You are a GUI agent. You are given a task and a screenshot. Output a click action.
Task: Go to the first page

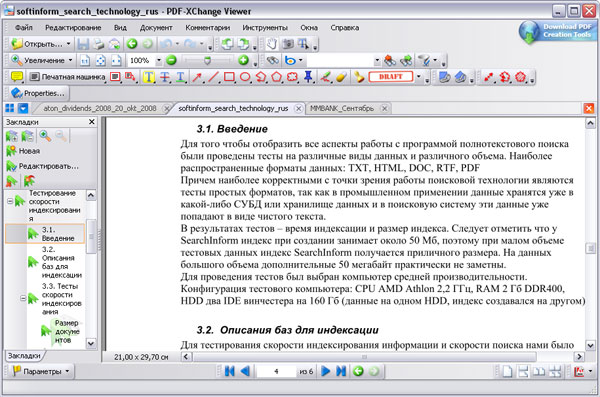(x=229, y=371)
